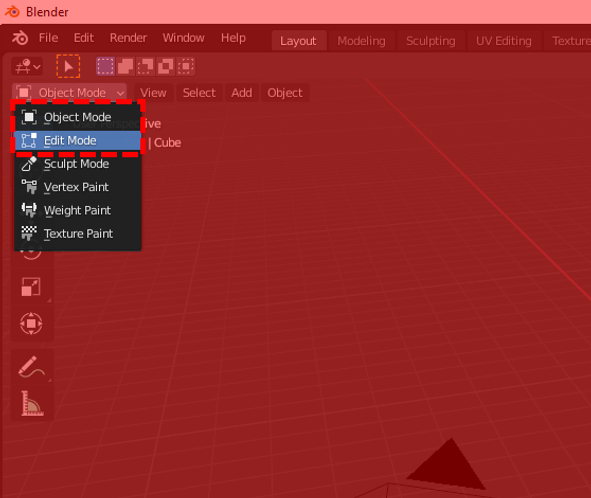
Task: Switch to the UV Editing workspace tab
Action: pyautogui.click(x=504, y=41)
